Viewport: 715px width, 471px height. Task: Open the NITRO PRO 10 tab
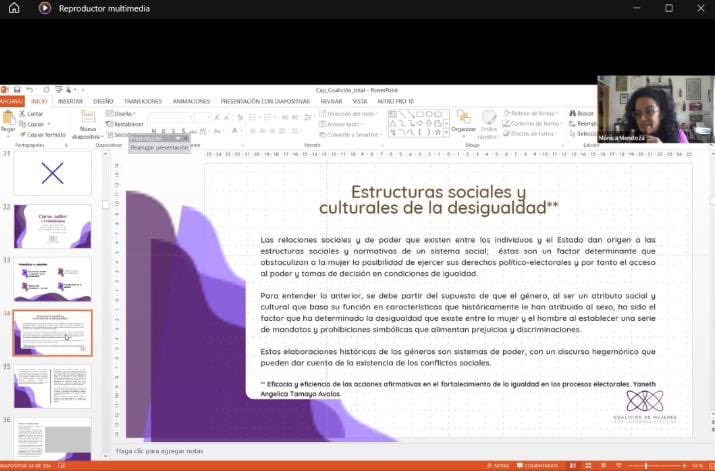pos(395,101)
